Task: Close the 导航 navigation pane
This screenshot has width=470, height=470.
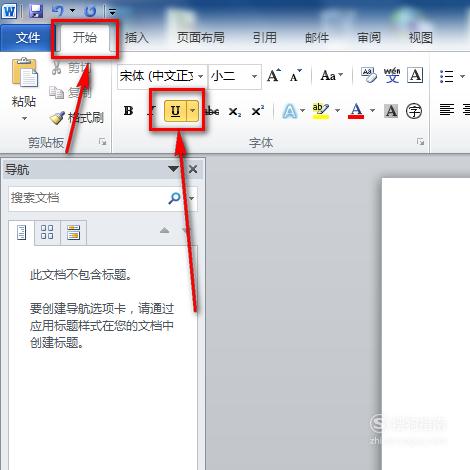Action: [x=193, y=169]
